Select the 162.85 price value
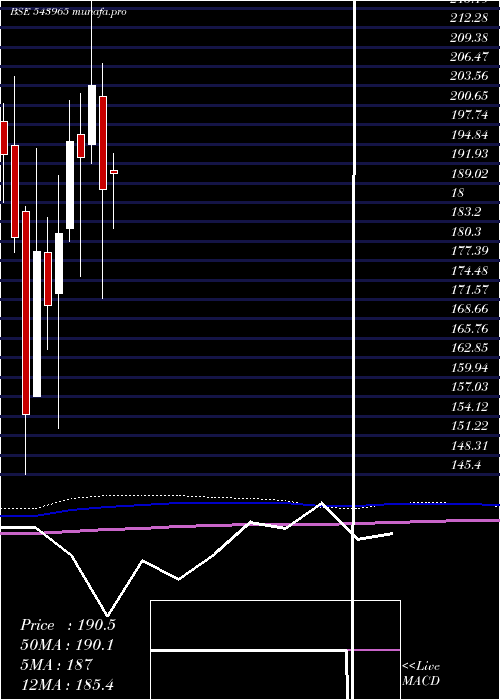 pyautogui.click(x=469, y=348)
